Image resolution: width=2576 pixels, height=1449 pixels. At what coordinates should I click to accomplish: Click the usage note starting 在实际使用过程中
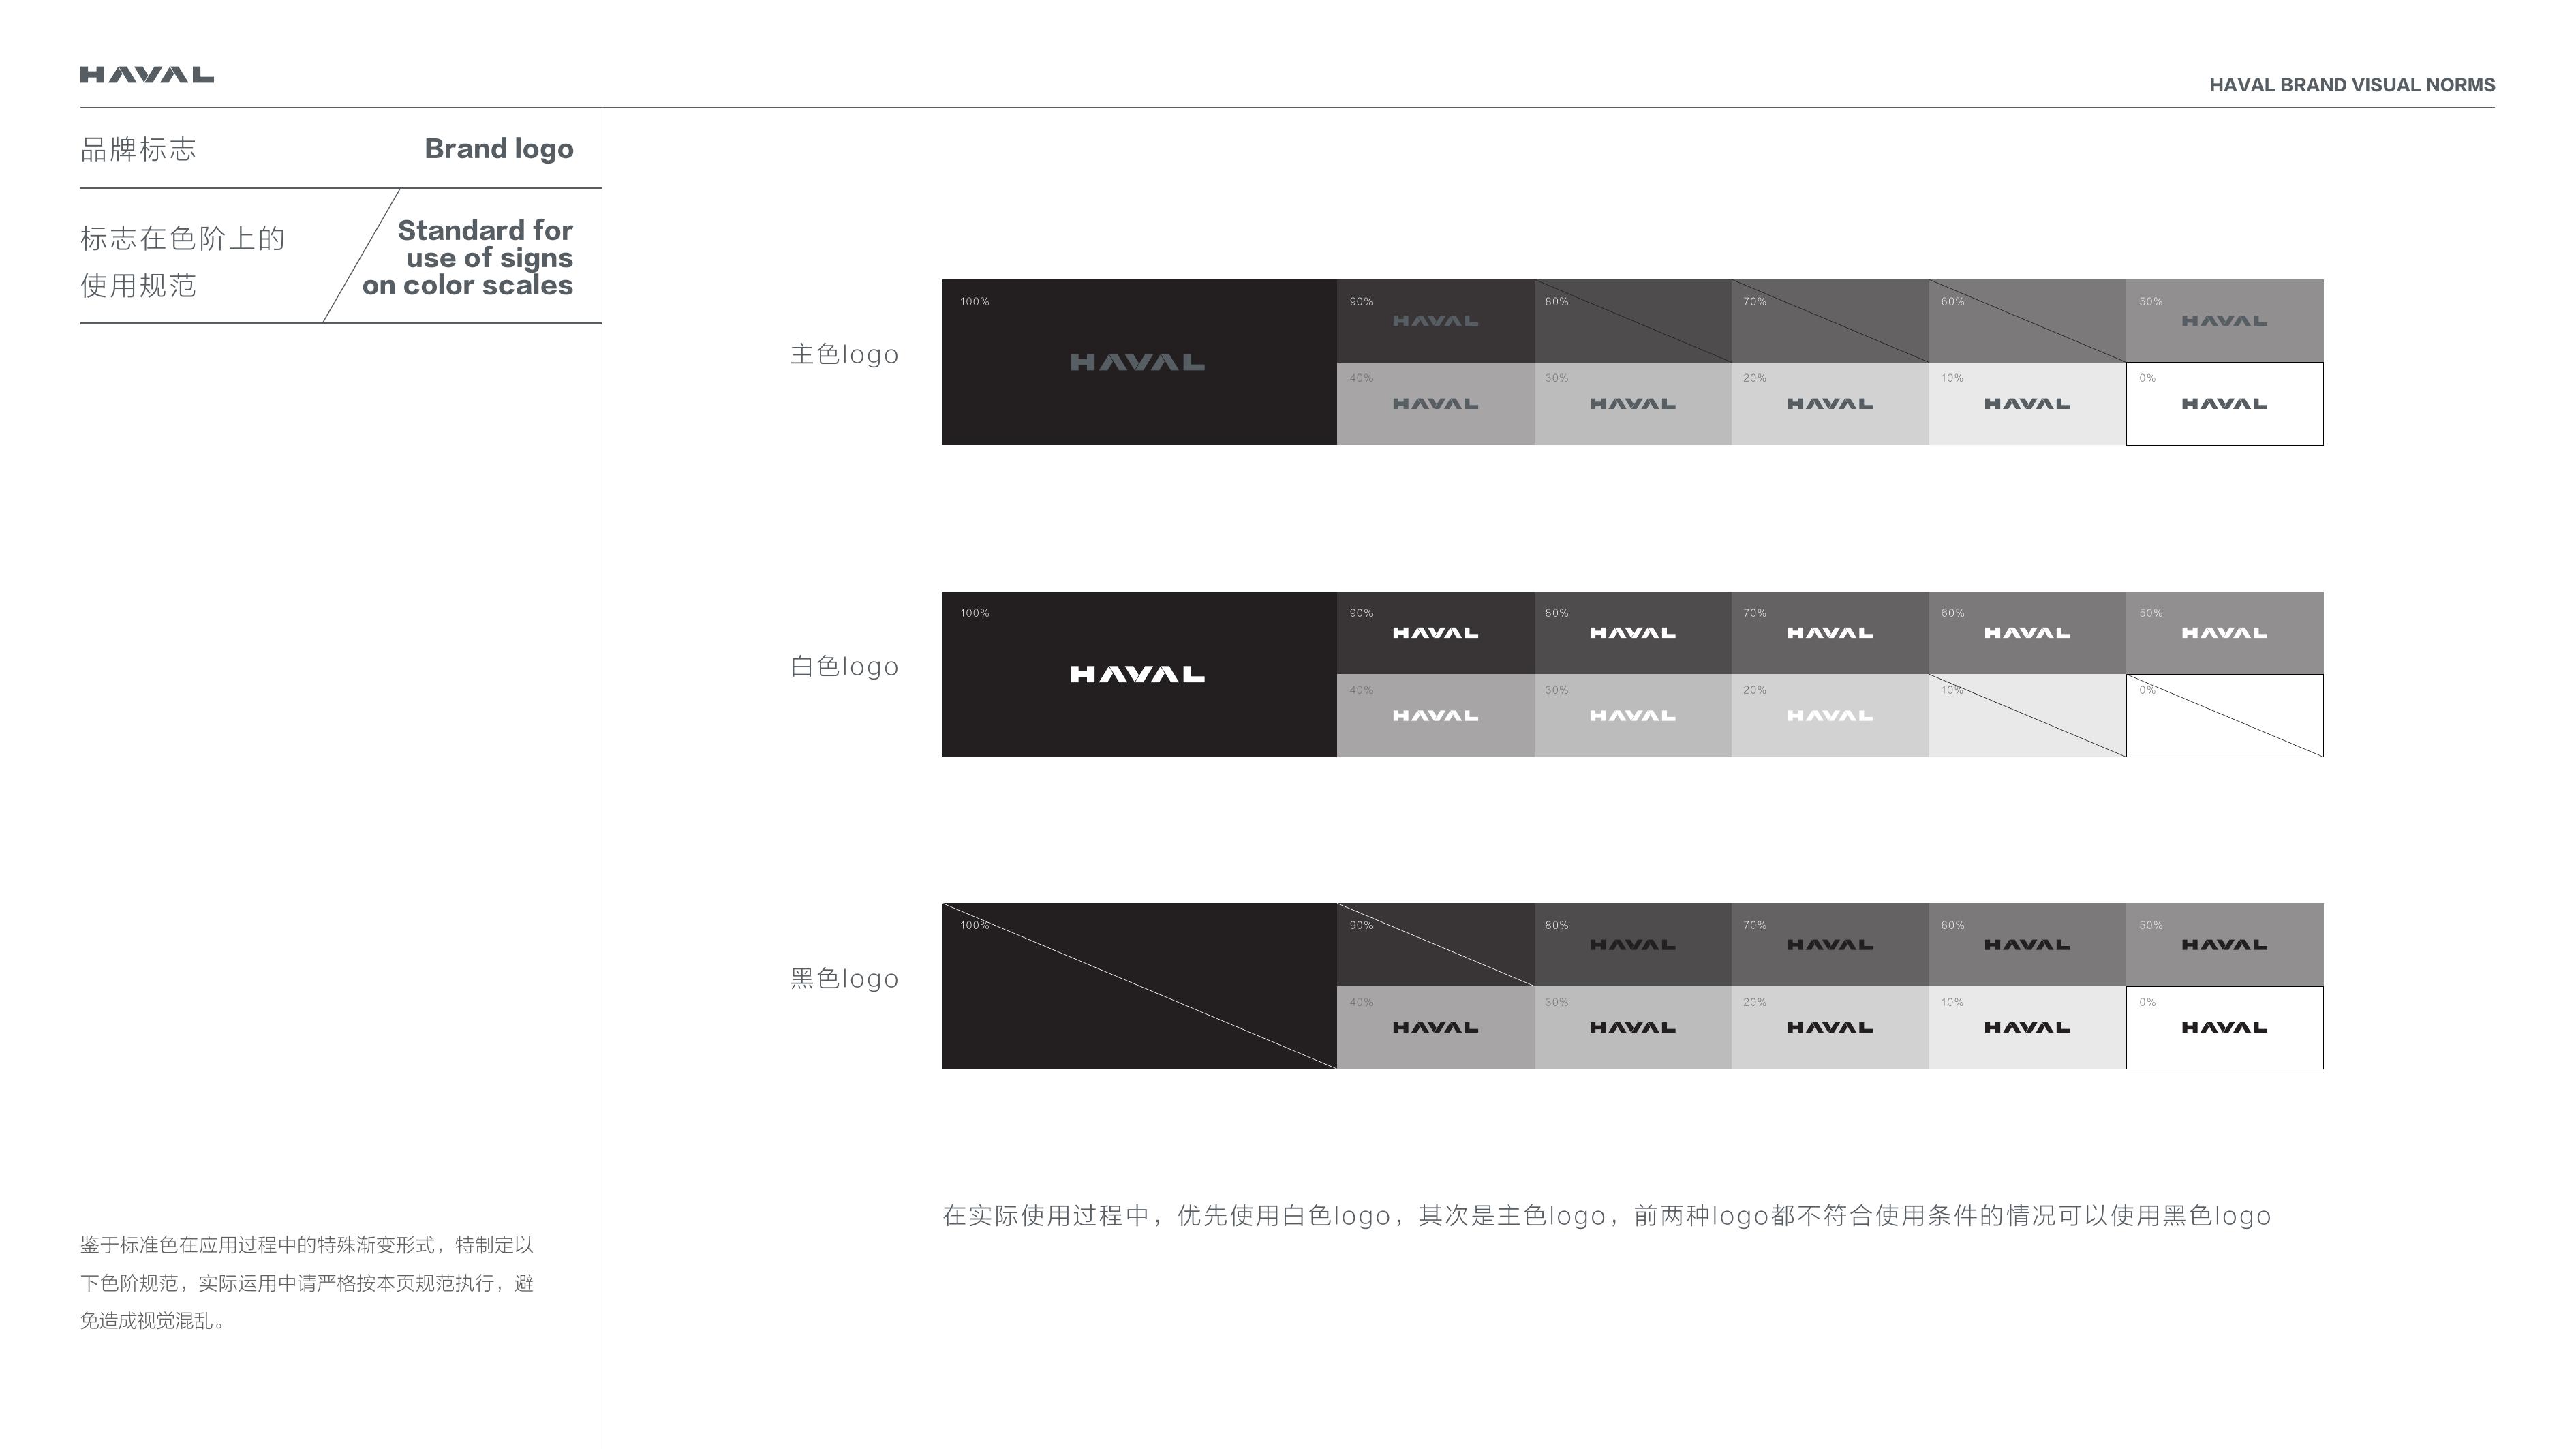point(1607,1216)
